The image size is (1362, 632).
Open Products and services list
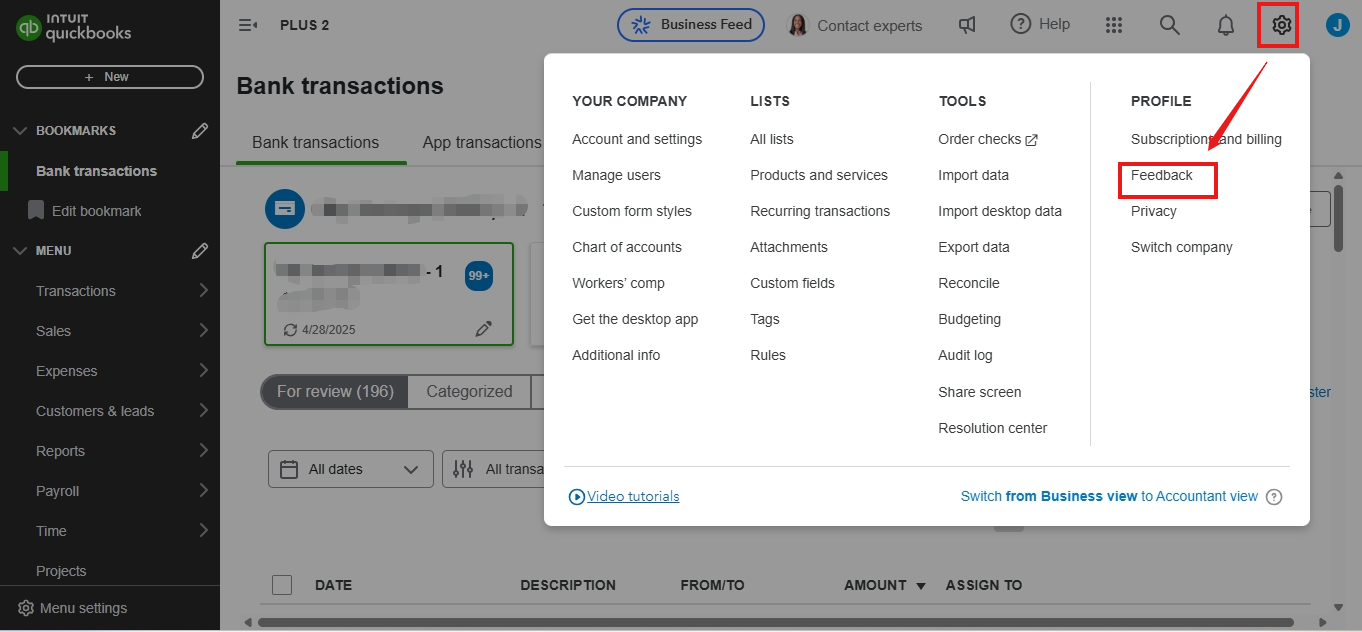point(819,175)
